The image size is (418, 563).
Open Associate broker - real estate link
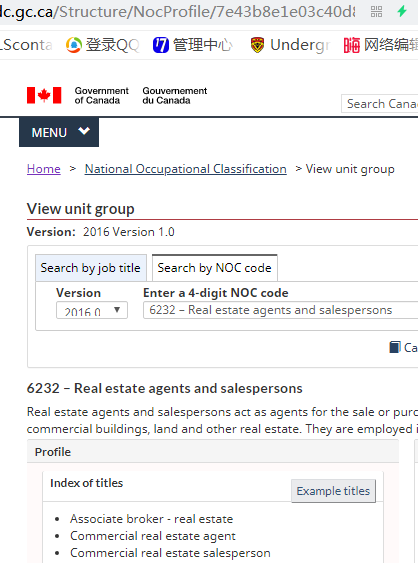[x=152, y=519]
